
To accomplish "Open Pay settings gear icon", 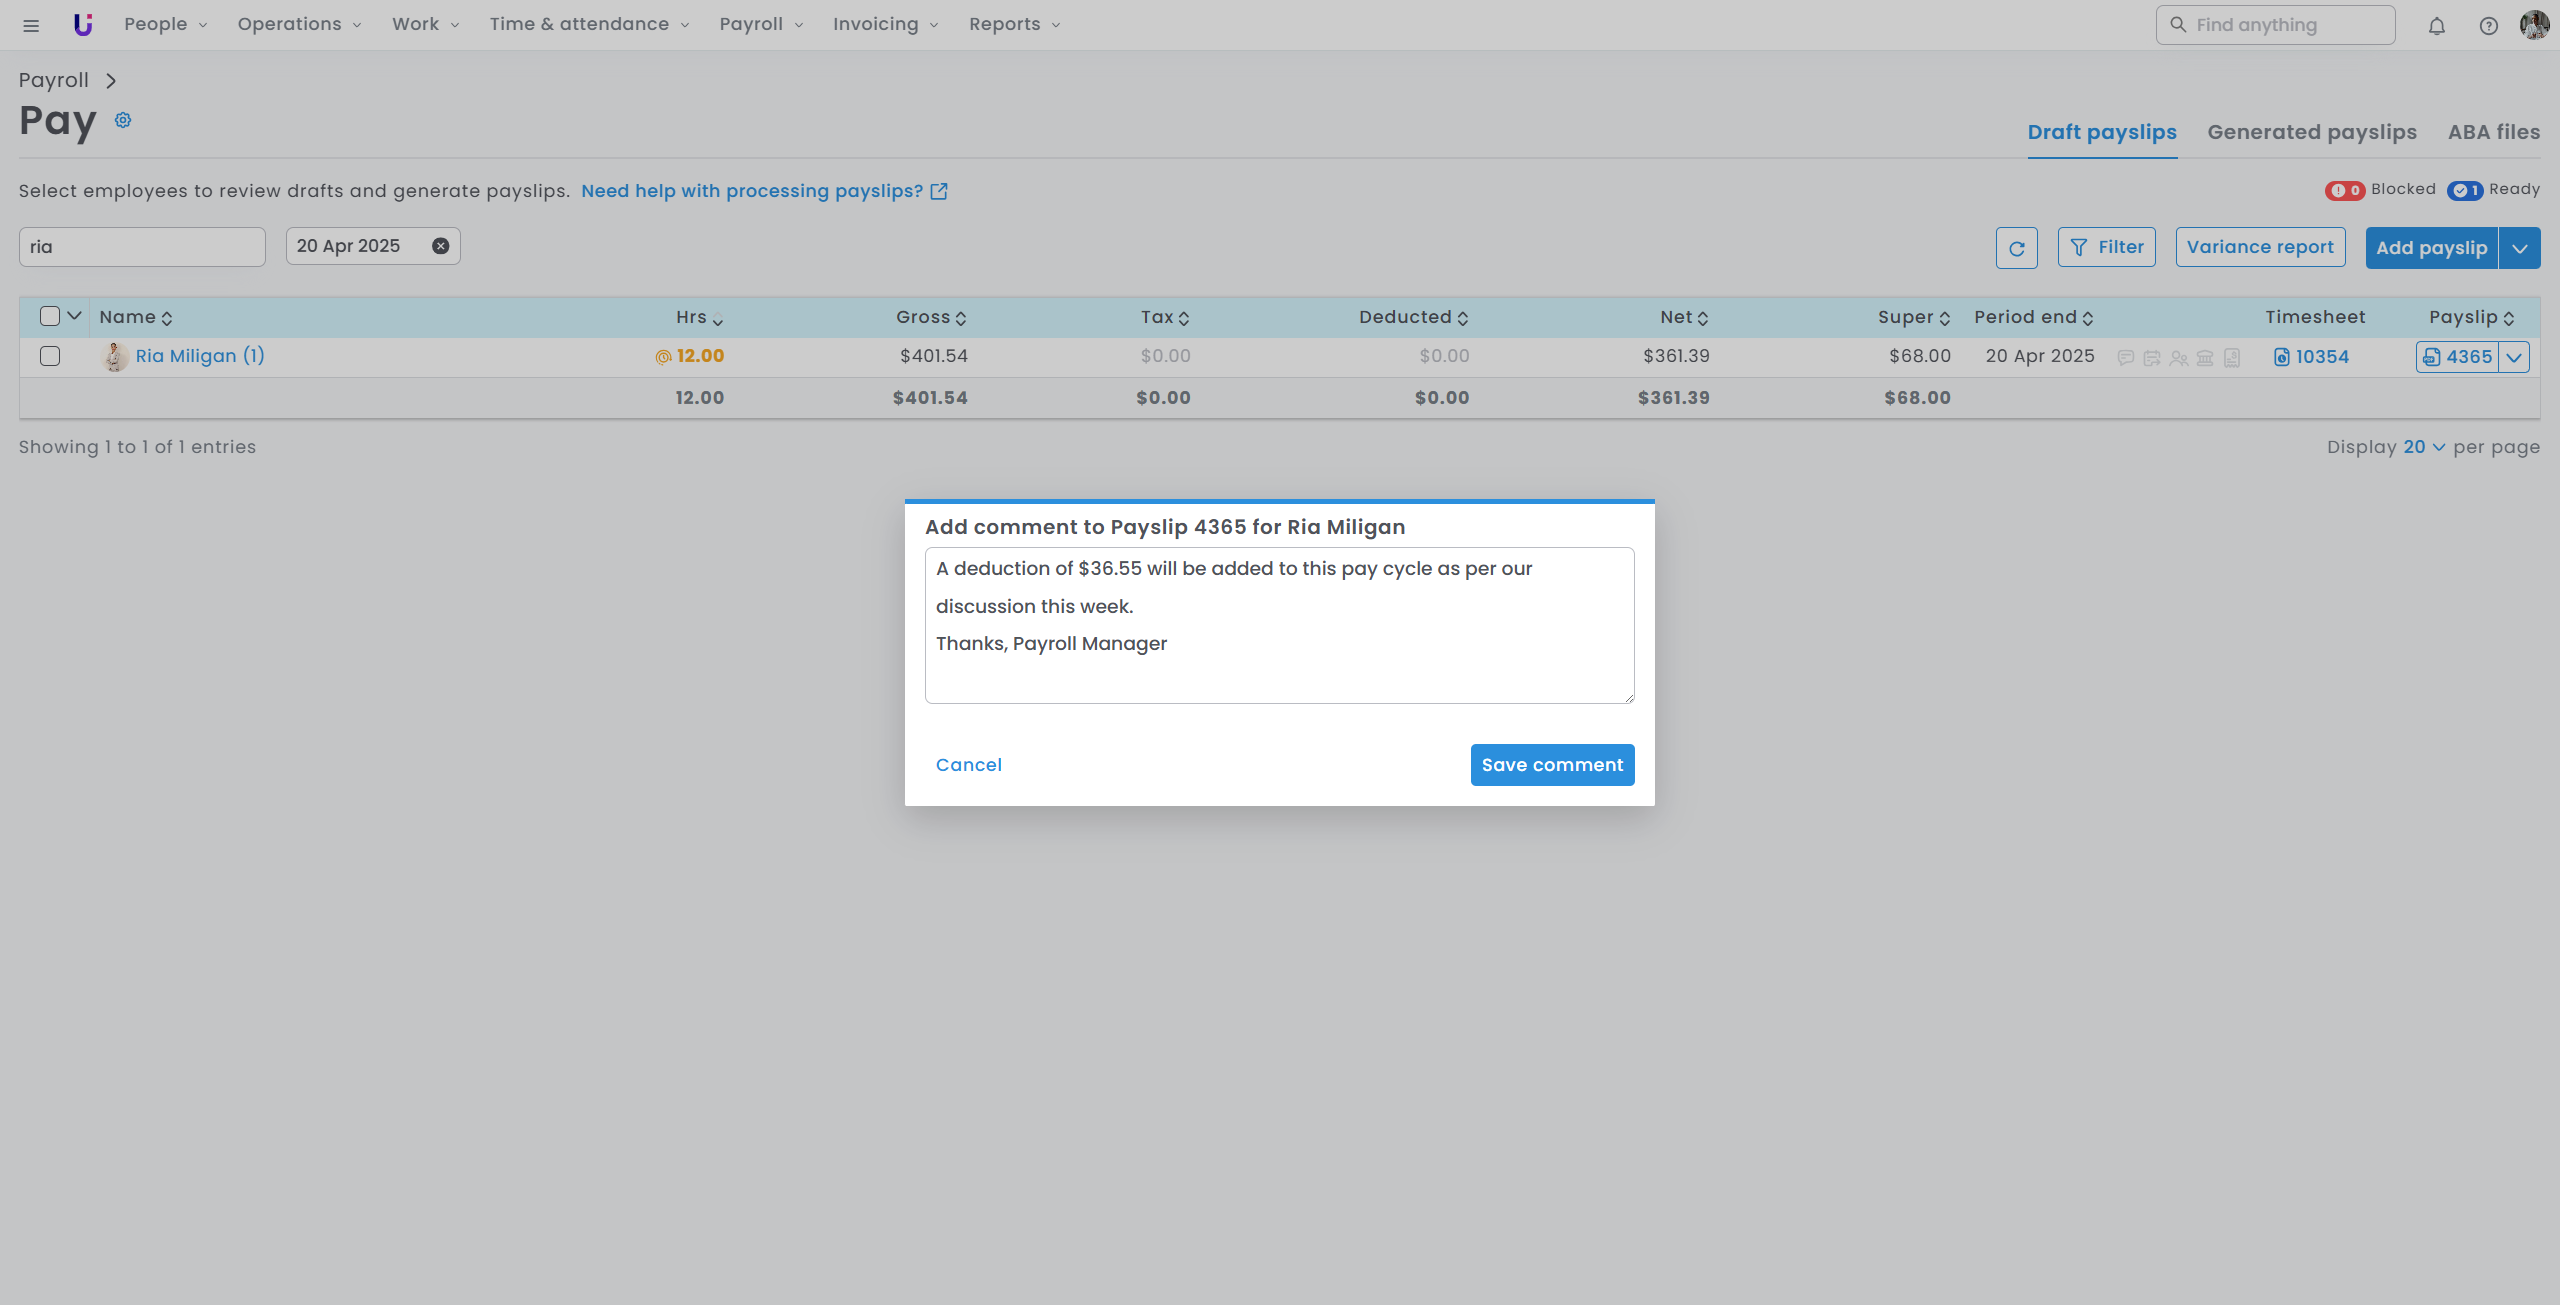I will pyautogui.click(x=123, y=120).
